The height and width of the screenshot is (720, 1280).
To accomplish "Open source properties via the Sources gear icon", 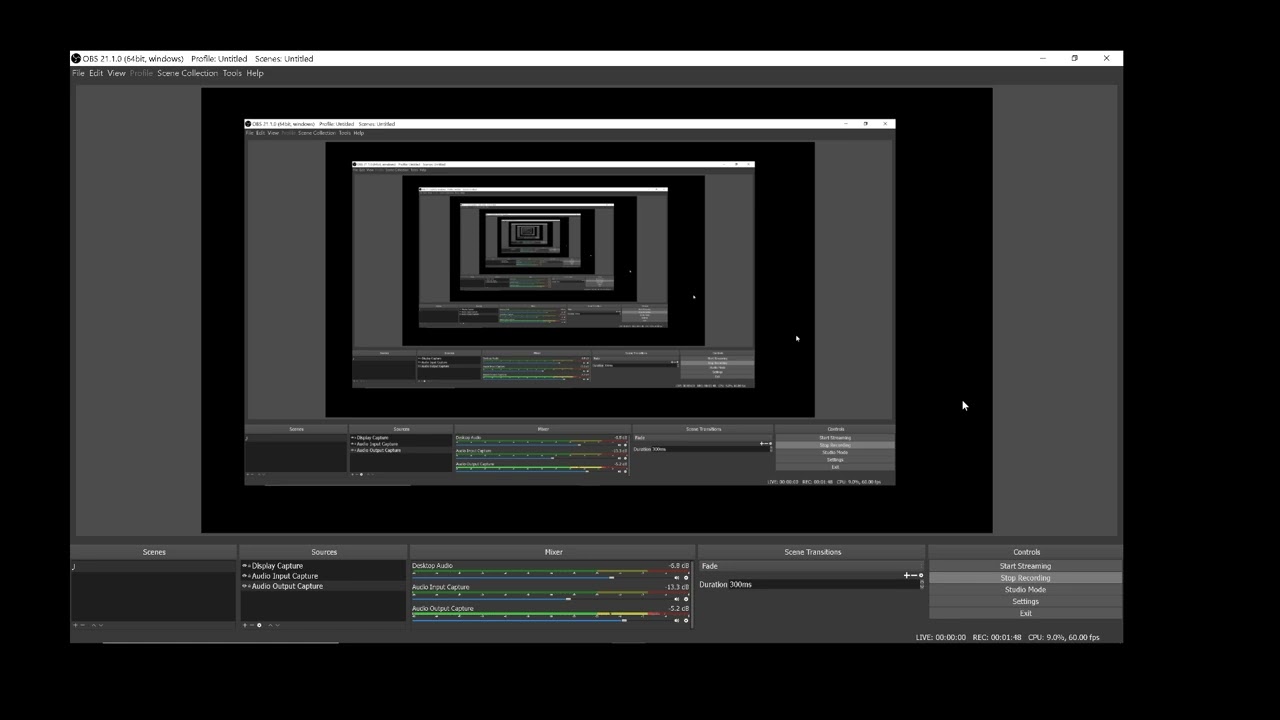I will [259, 625].
